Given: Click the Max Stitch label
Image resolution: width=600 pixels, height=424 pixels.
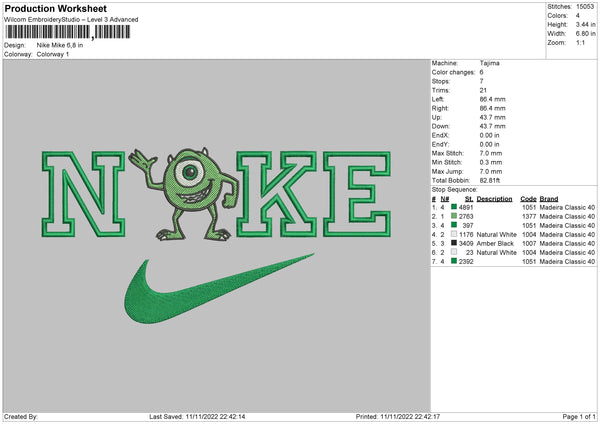Looking at the screenshot, I should point(448,153).
